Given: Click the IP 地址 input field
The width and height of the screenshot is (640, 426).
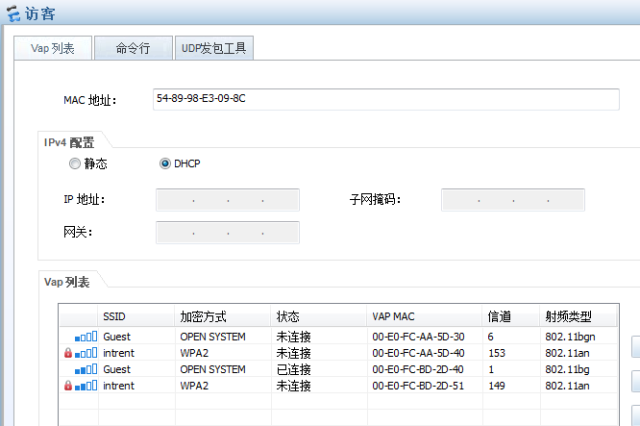Looking at the screenshot, I should point(228,200).
